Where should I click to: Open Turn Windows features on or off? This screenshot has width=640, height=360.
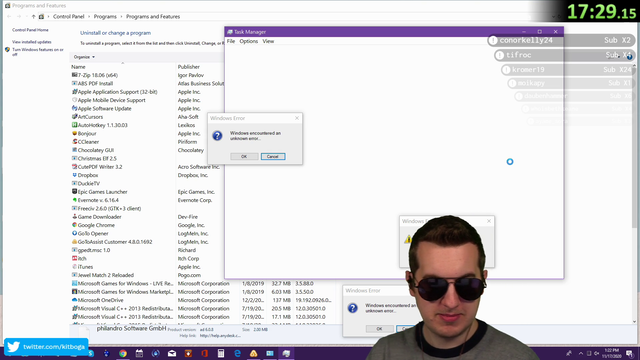click(x=38, y=52)
